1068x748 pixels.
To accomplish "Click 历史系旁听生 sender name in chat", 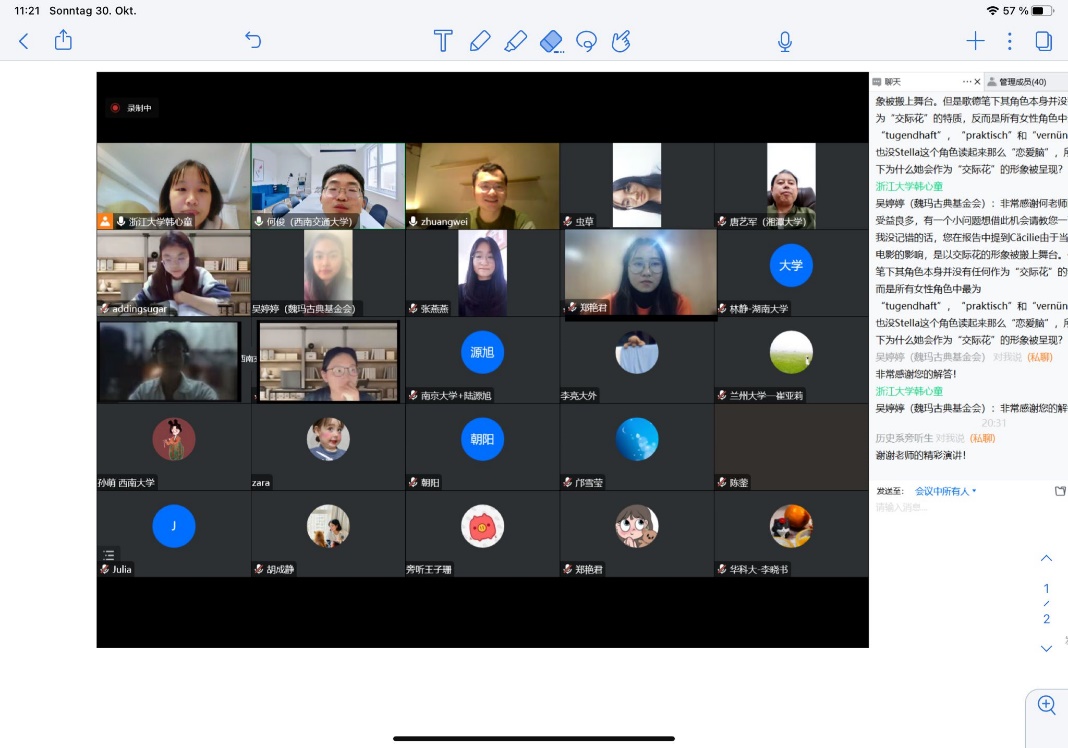I will point(904,438).
